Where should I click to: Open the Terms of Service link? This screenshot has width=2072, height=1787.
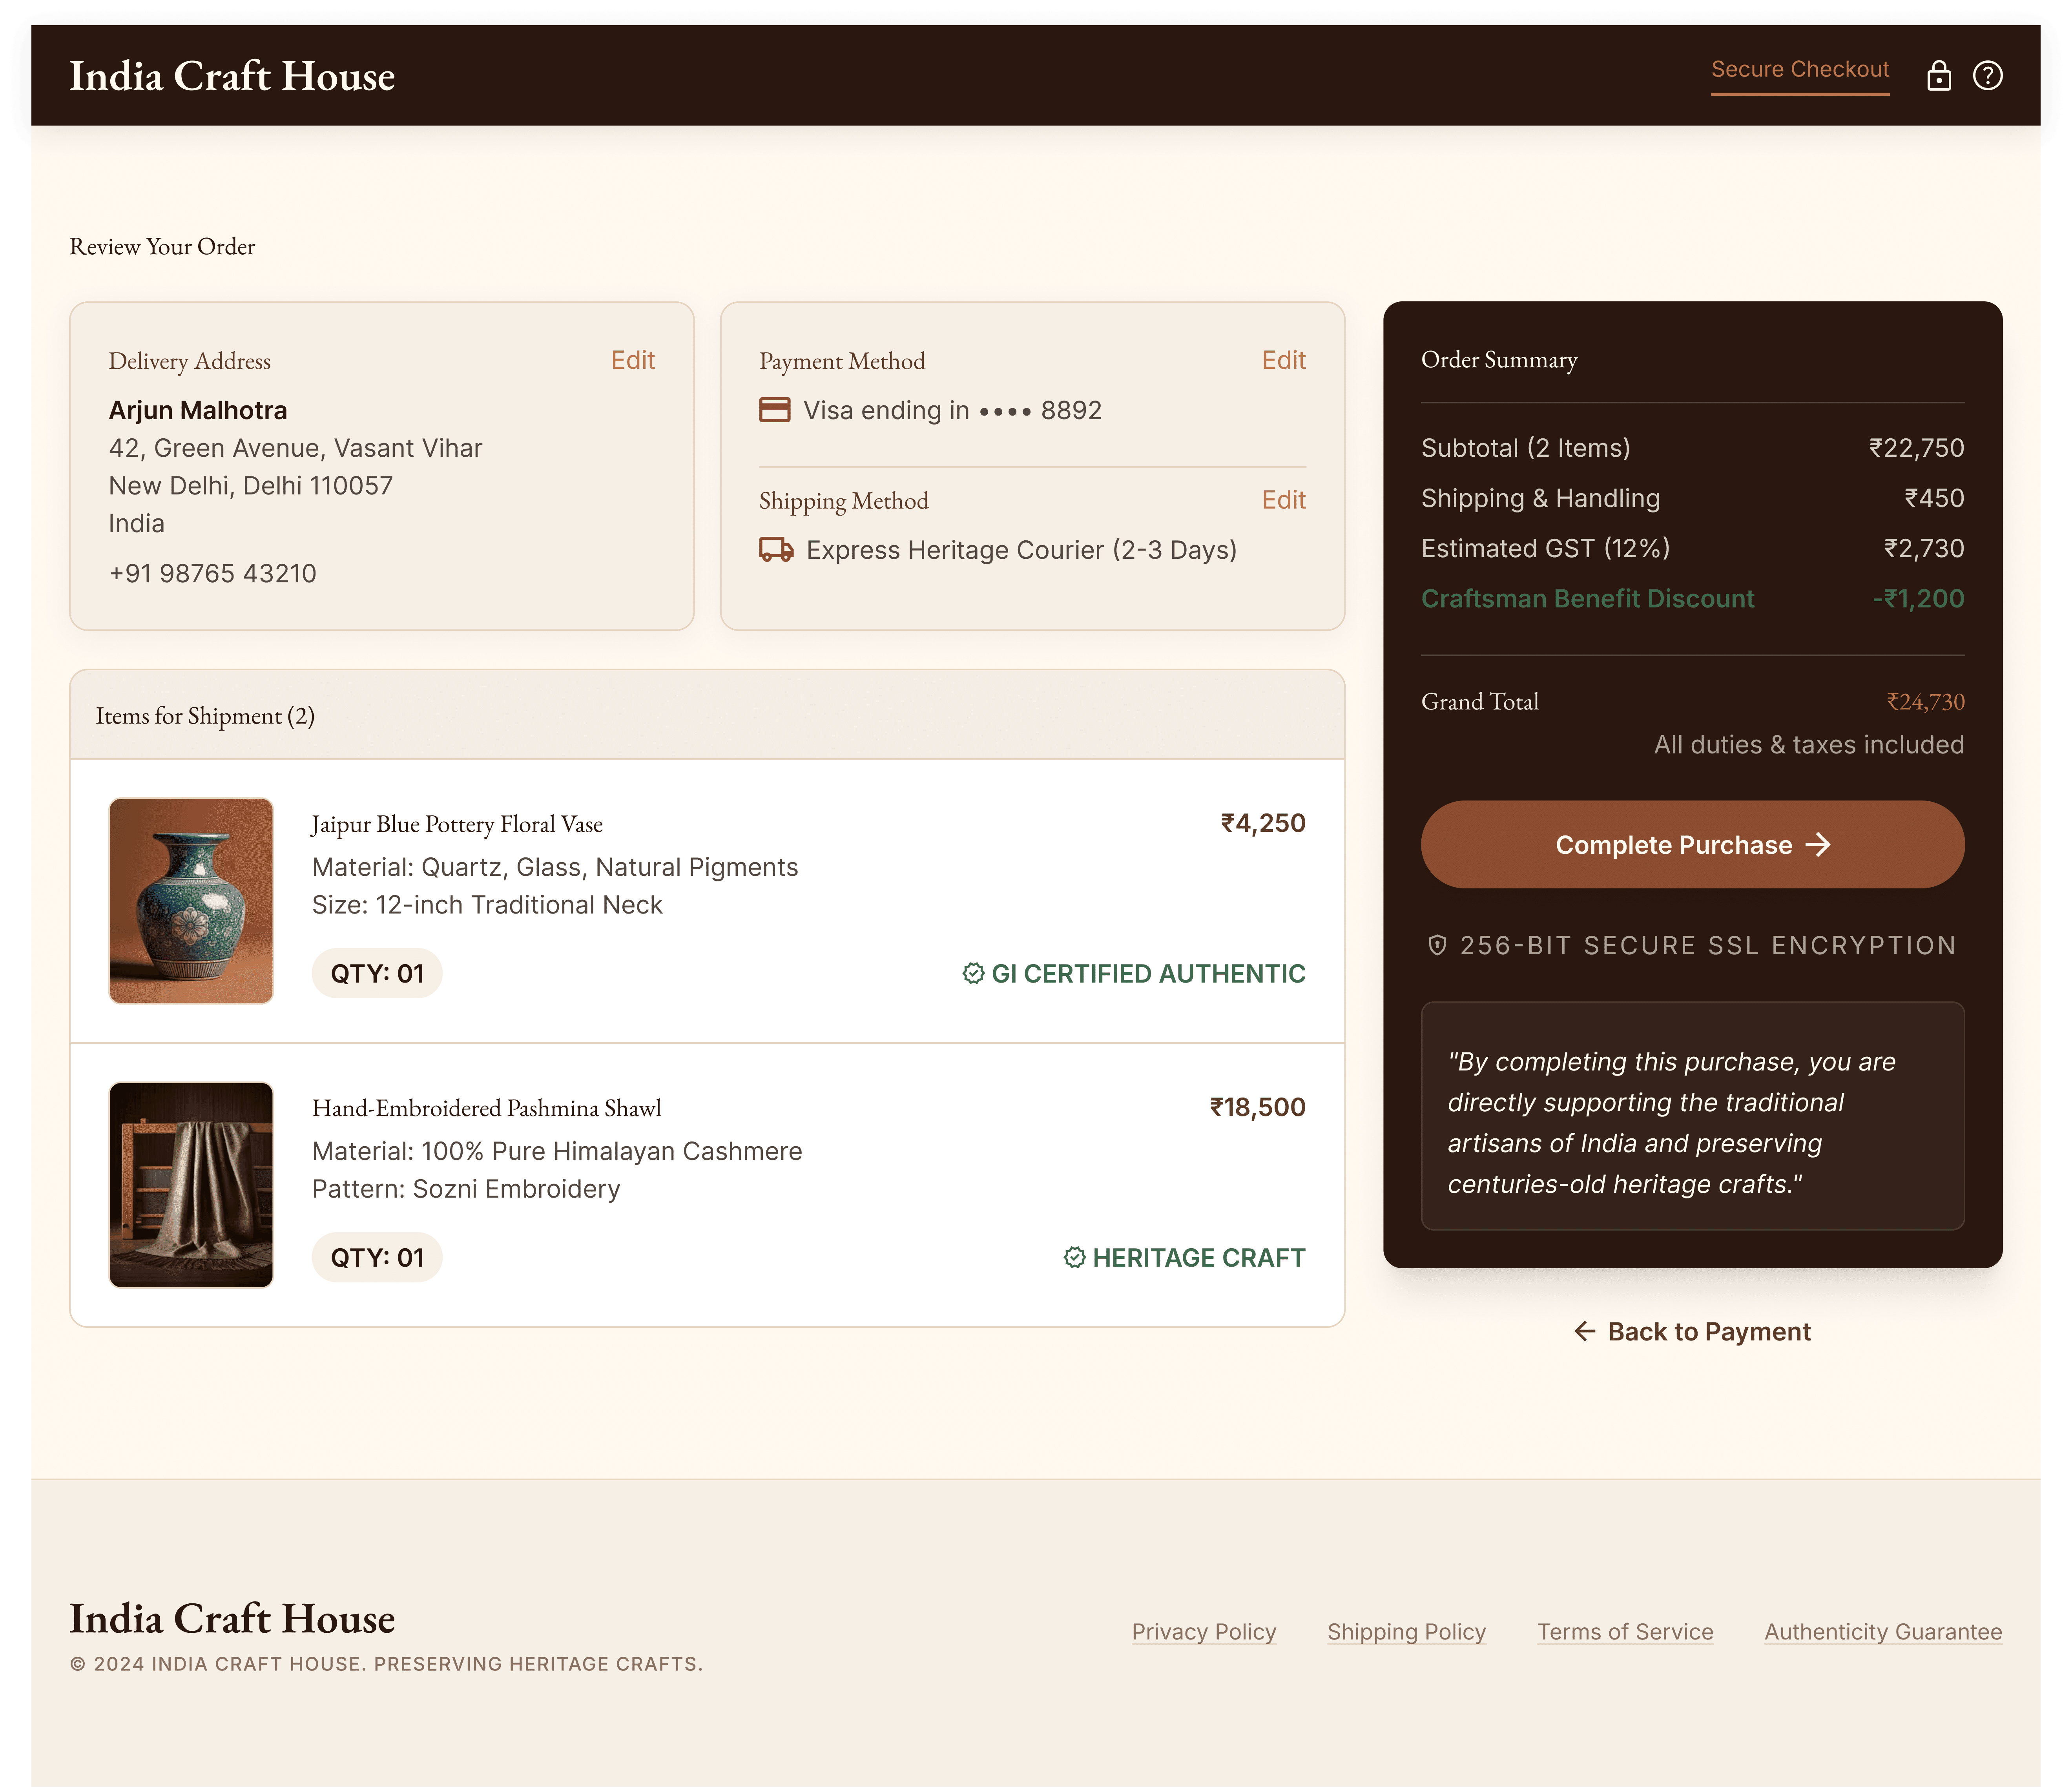[1625, 1632]
